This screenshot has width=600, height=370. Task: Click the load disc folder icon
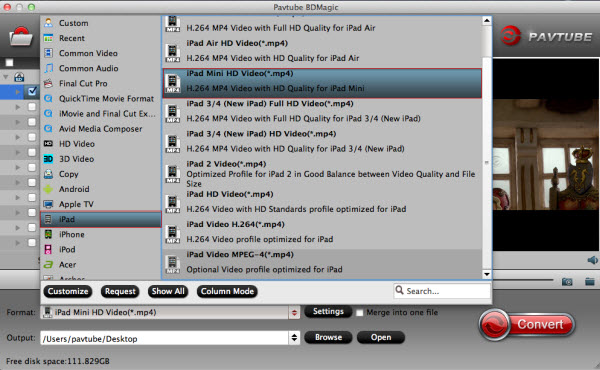click(20, 37)
